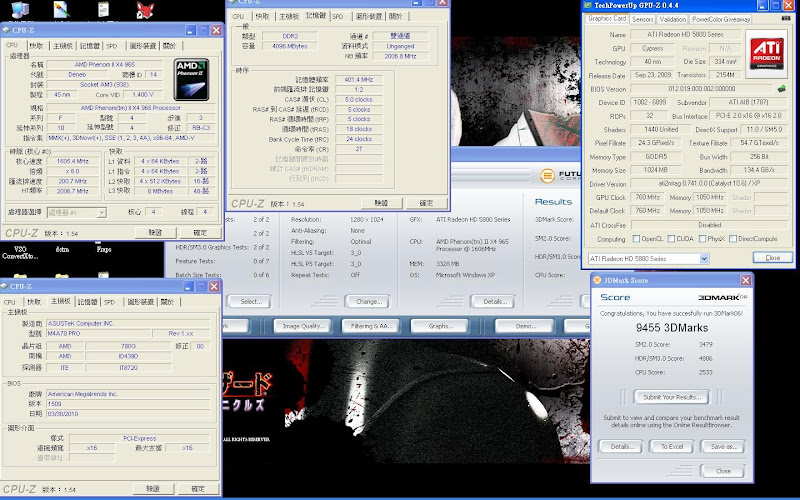Open the 記憶體 tab in CPU-Z processor window
Screen dimensions: 800x500
pos(89,46)
